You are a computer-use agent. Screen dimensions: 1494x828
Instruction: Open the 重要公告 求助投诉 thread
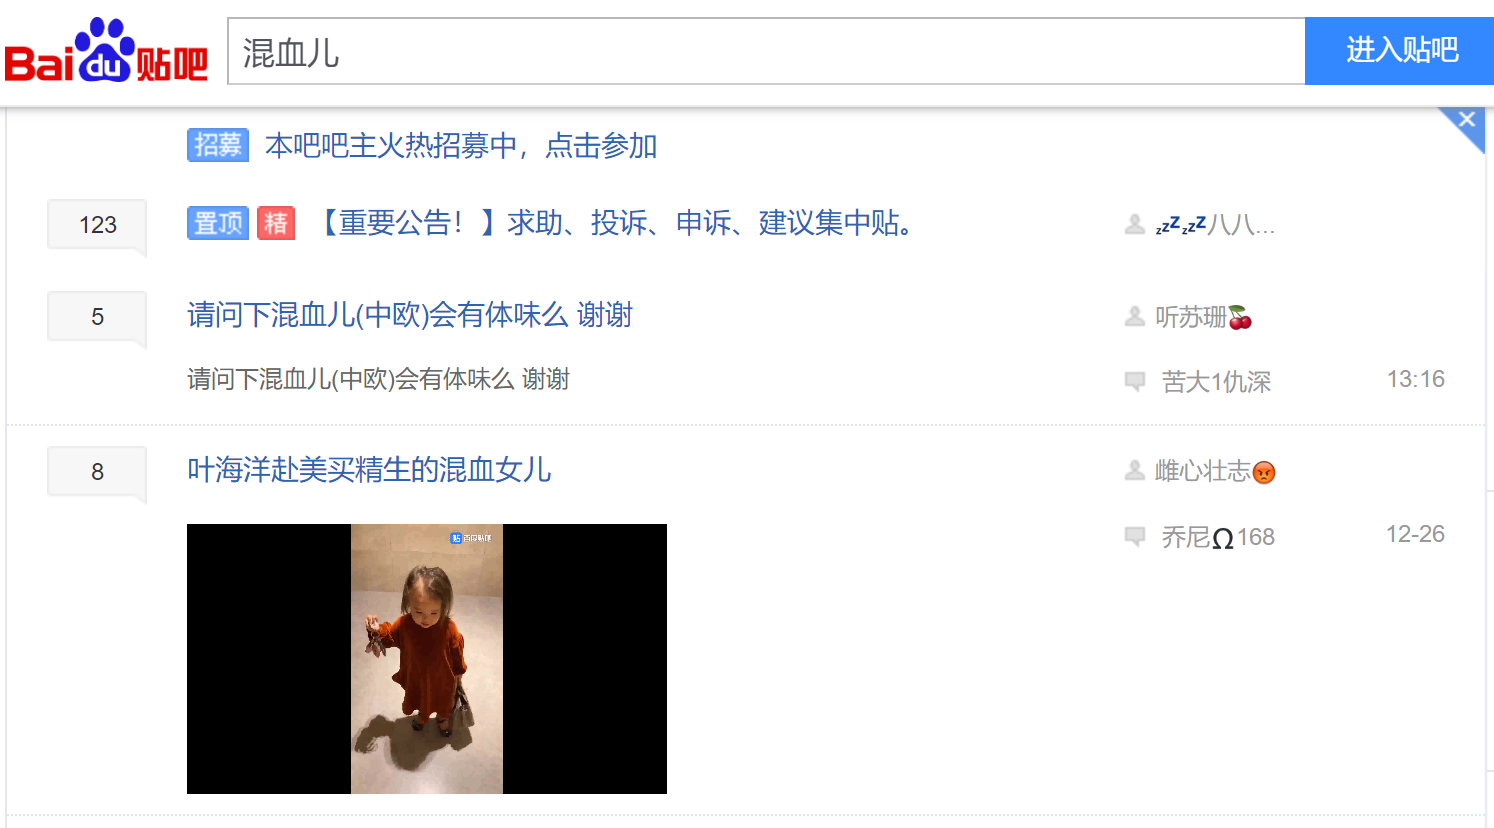tap(619, 223)
